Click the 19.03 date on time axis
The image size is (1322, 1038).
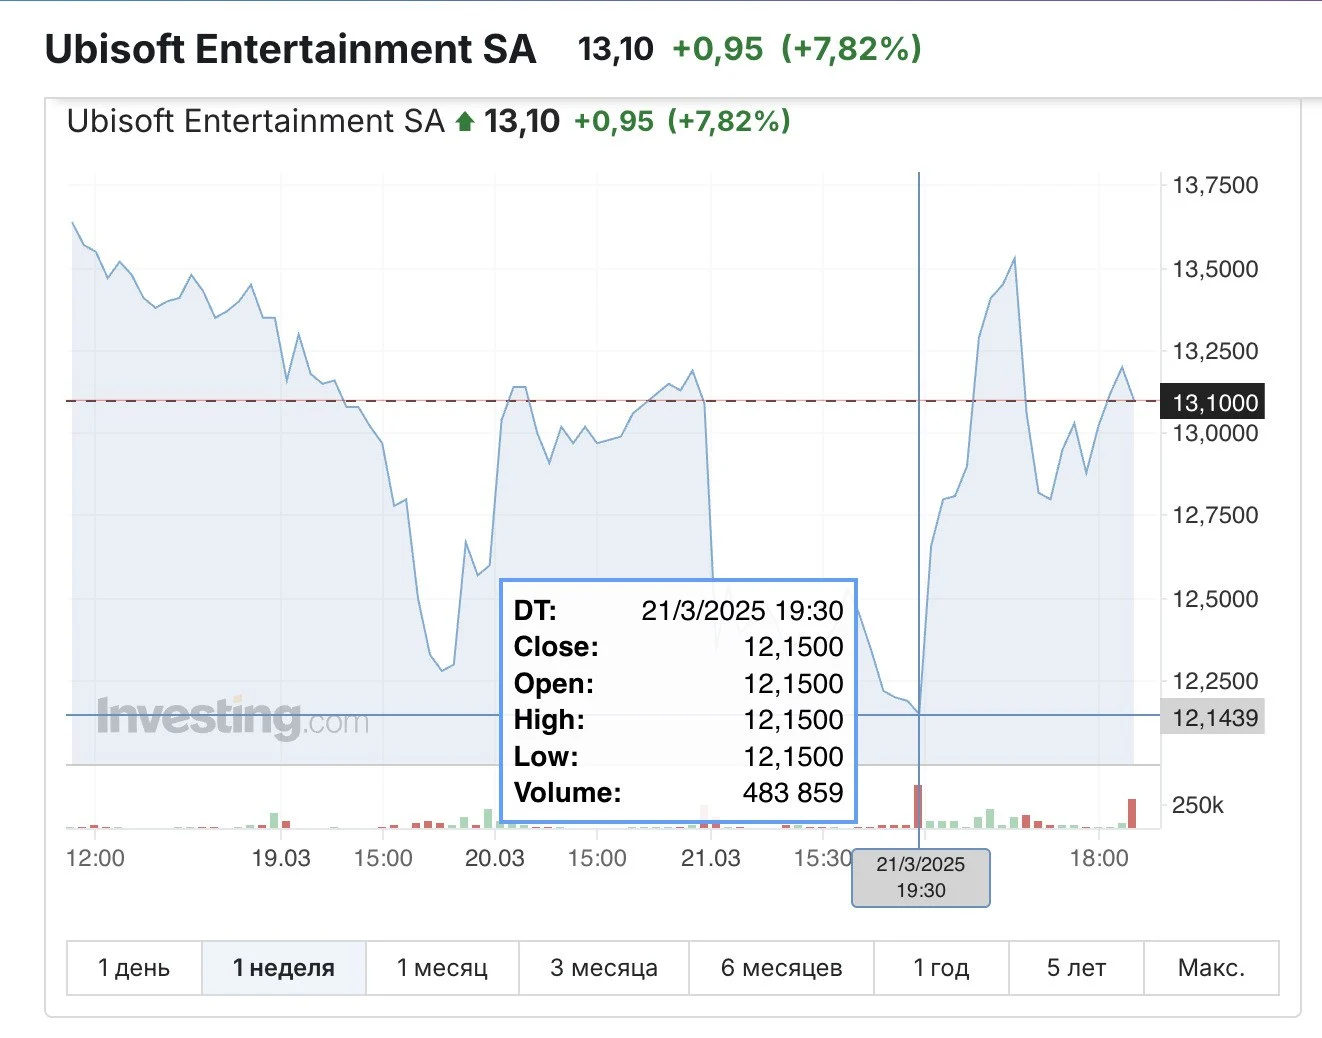pyautogui.click(x=281, y=858)
